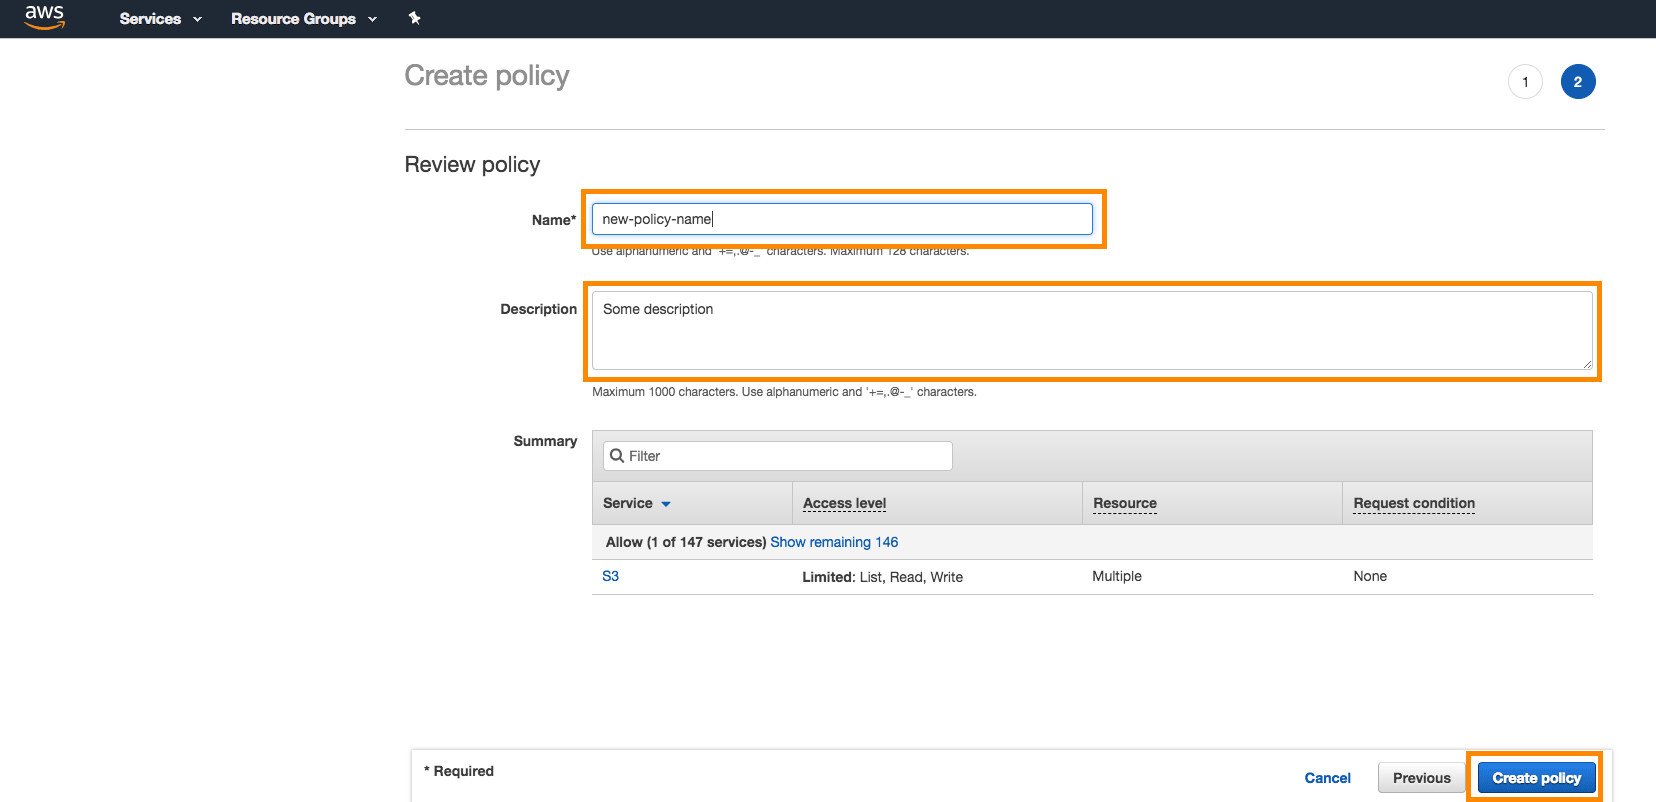Click the Access level column header

click(845, 503)
